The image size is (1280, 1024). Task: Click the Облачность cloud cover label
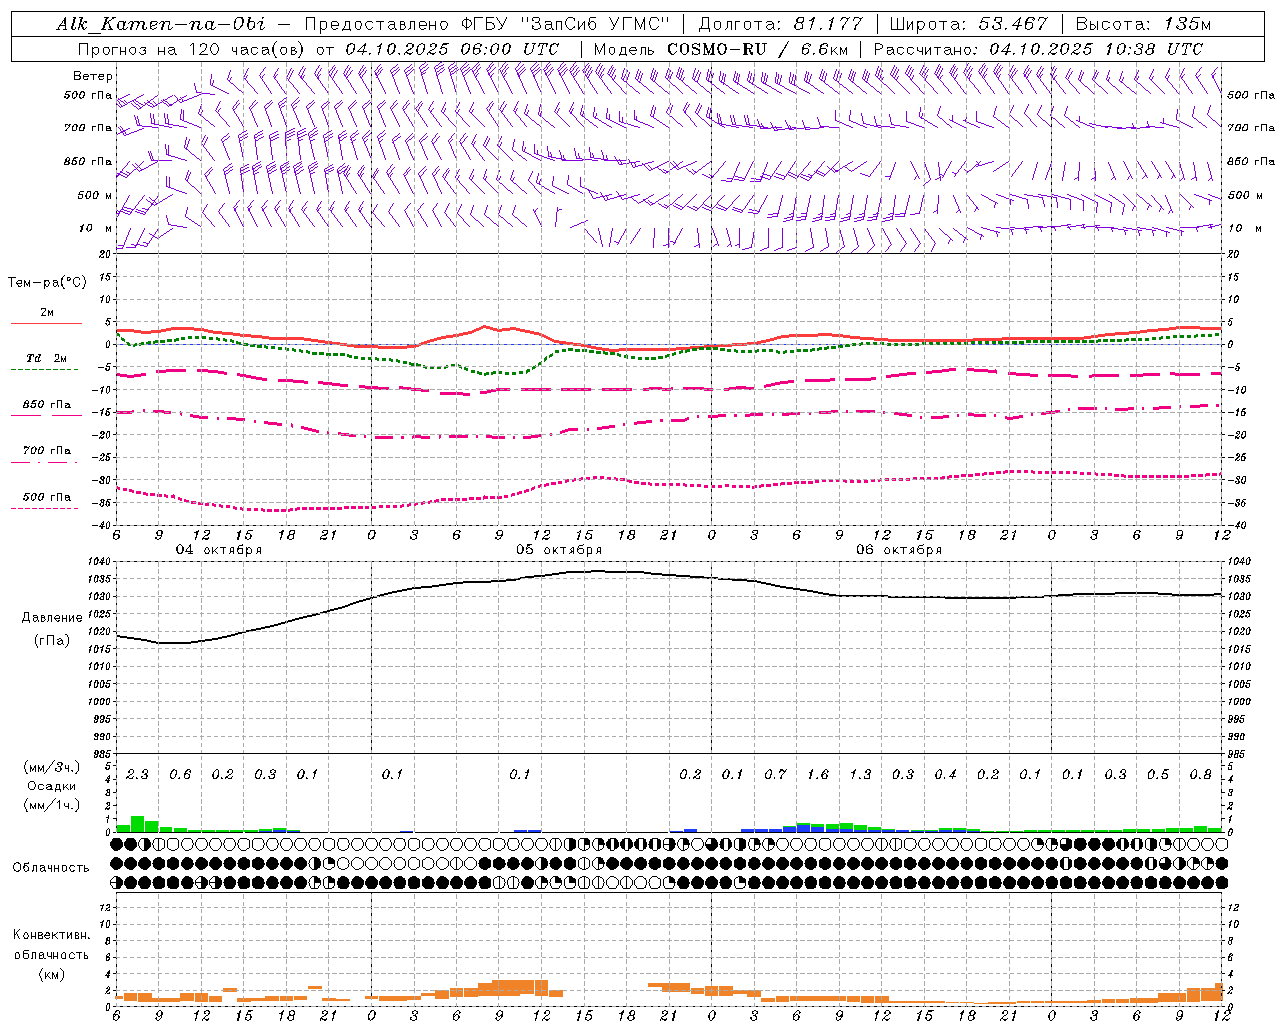click(51, 868)
